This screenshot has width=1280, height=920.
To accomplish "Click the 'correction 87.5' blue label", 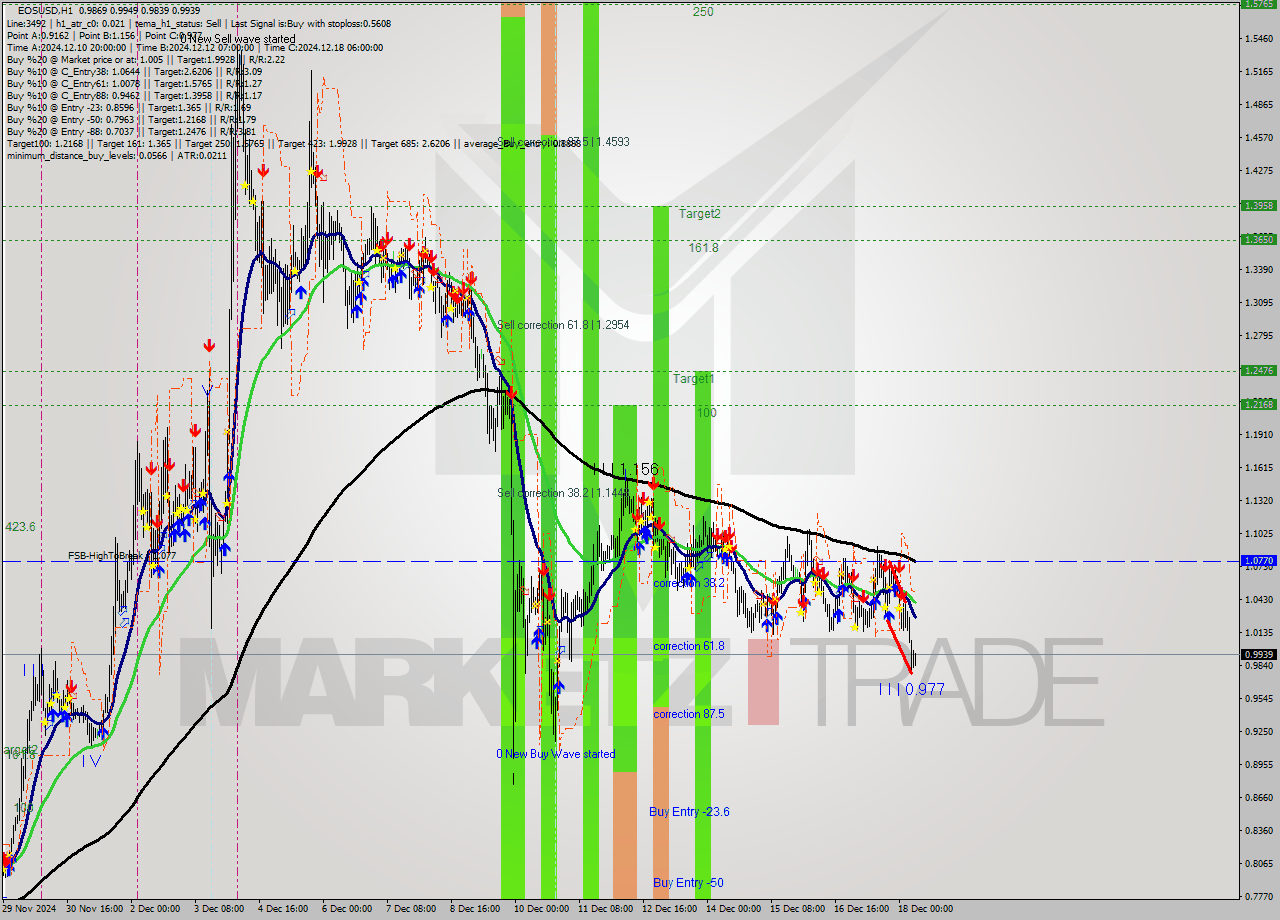I will (689, 714).
